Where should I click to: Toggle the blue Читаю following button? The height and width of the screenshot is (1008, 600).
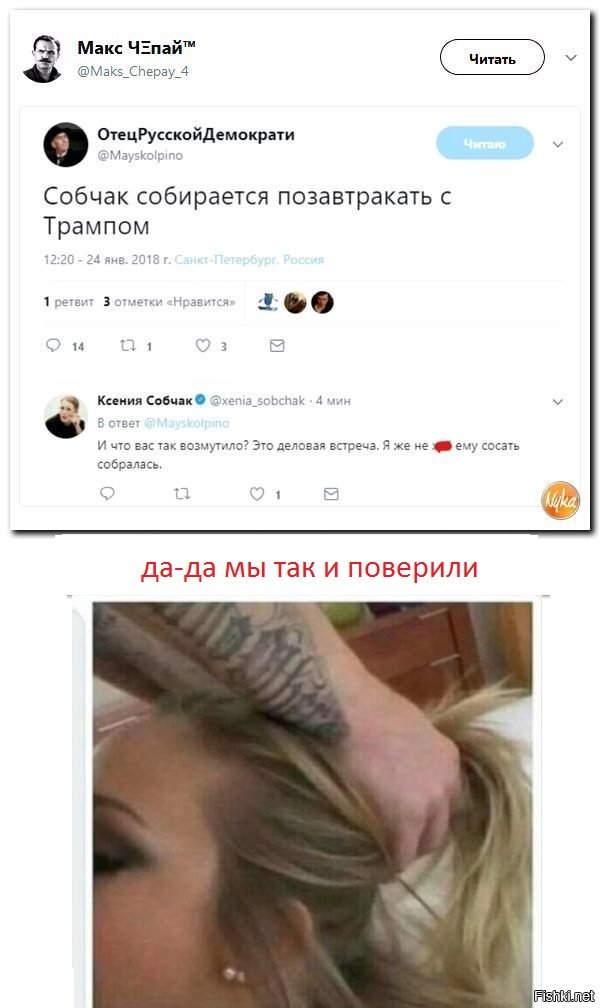(485, 143)
